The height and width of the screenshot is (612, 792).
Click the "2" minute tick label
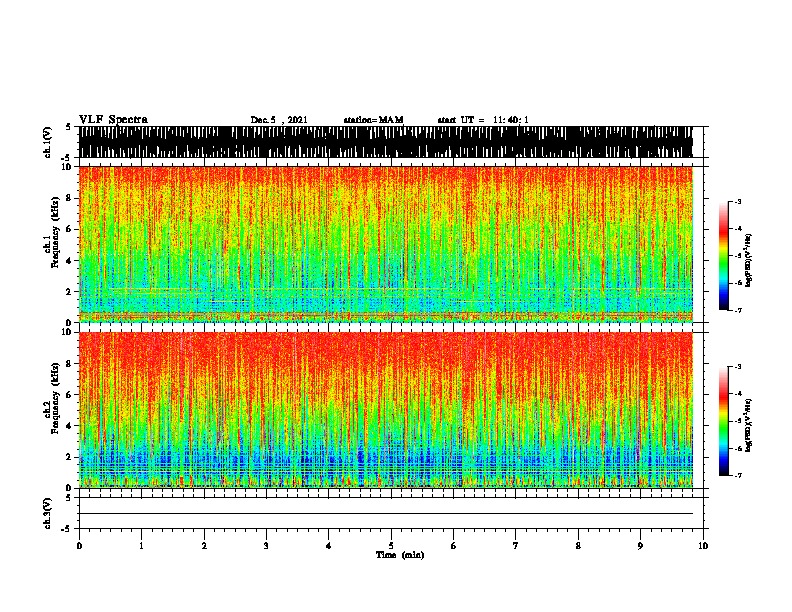click(x=204, y=546)
